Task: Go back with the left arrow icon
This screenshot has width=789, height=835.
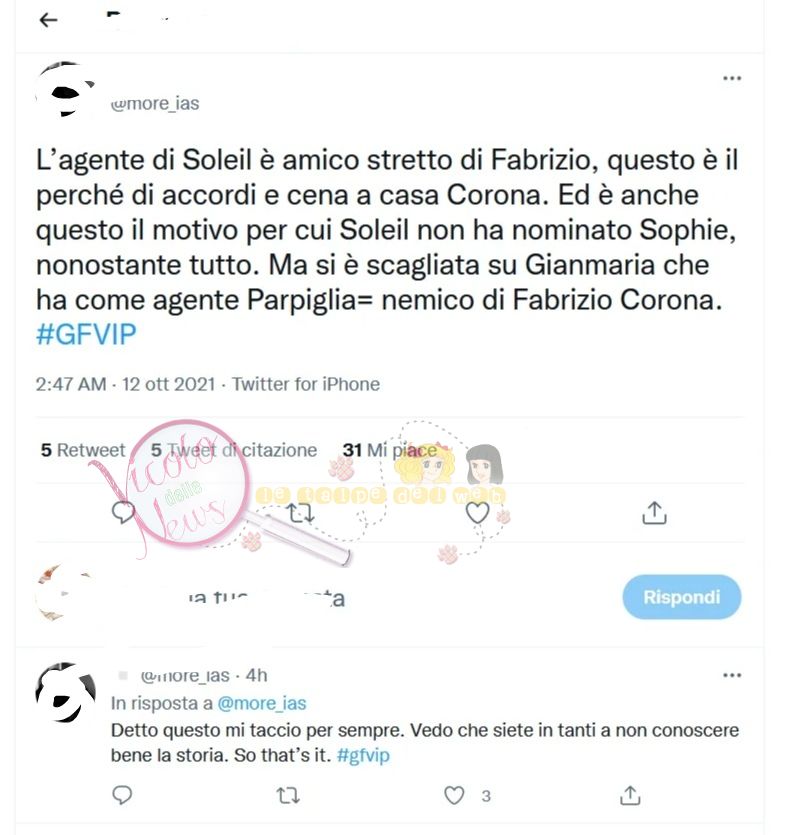Action: (48, 20)
